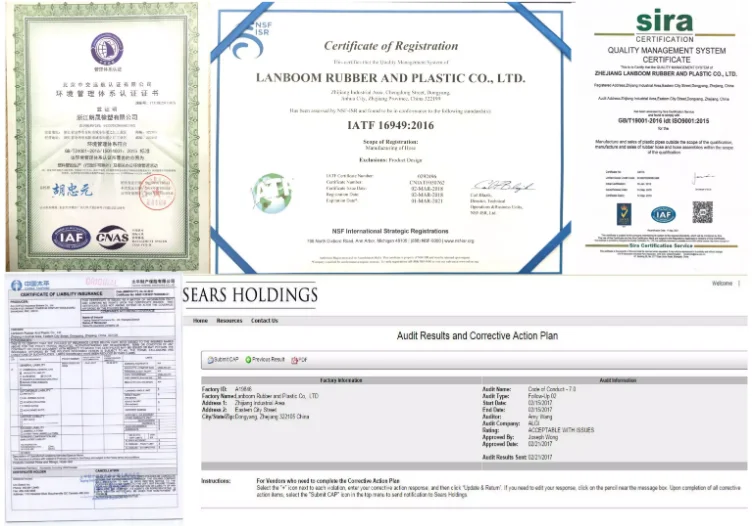Click the Code of Conduct - 7.0 audit name
The height and width of the screenshot is (526, 753).
552,389
